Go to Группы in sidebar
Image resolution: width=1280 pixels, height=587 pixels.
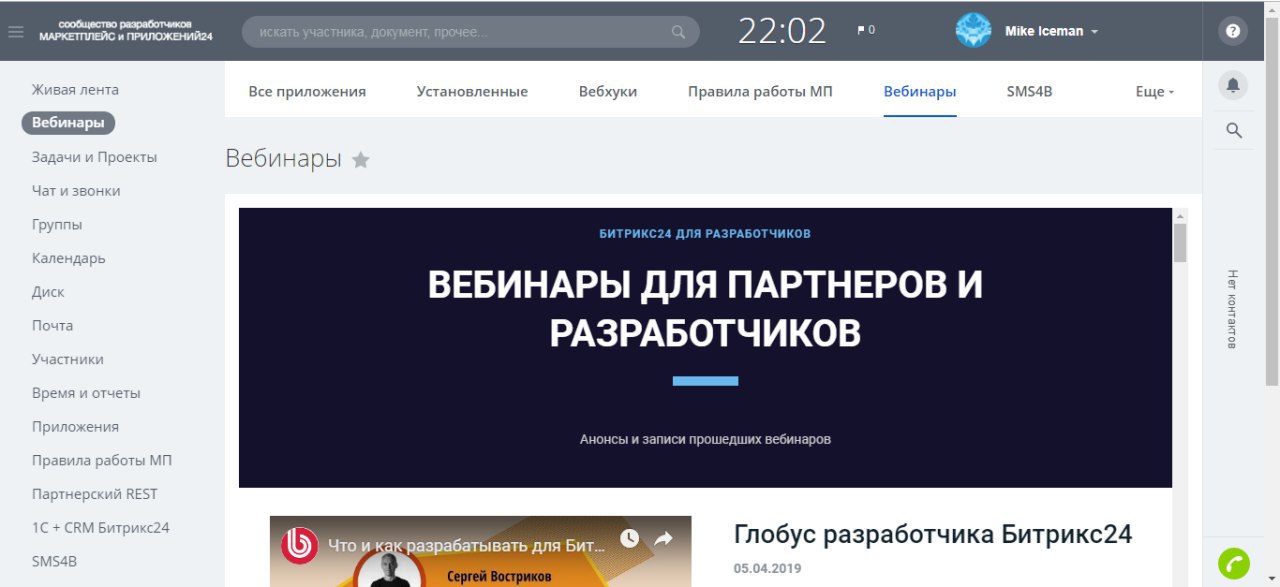[57, 224]
